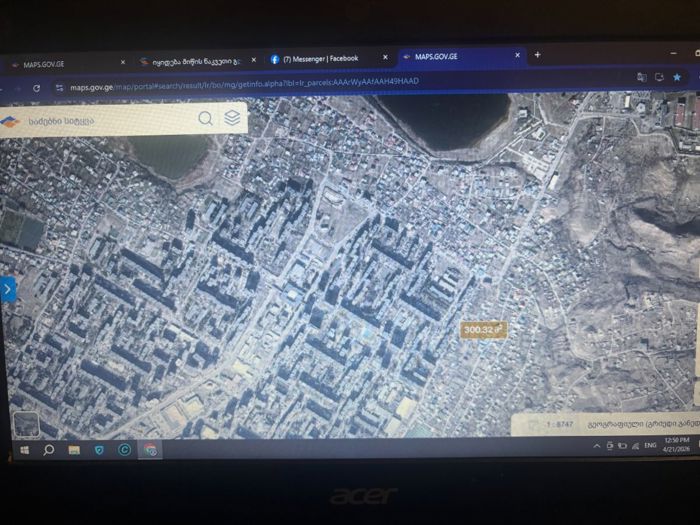The height and width of the screenshot is (525, 700).
Task: Open File Explorer from the taskbar
Action: pos(74,450)
